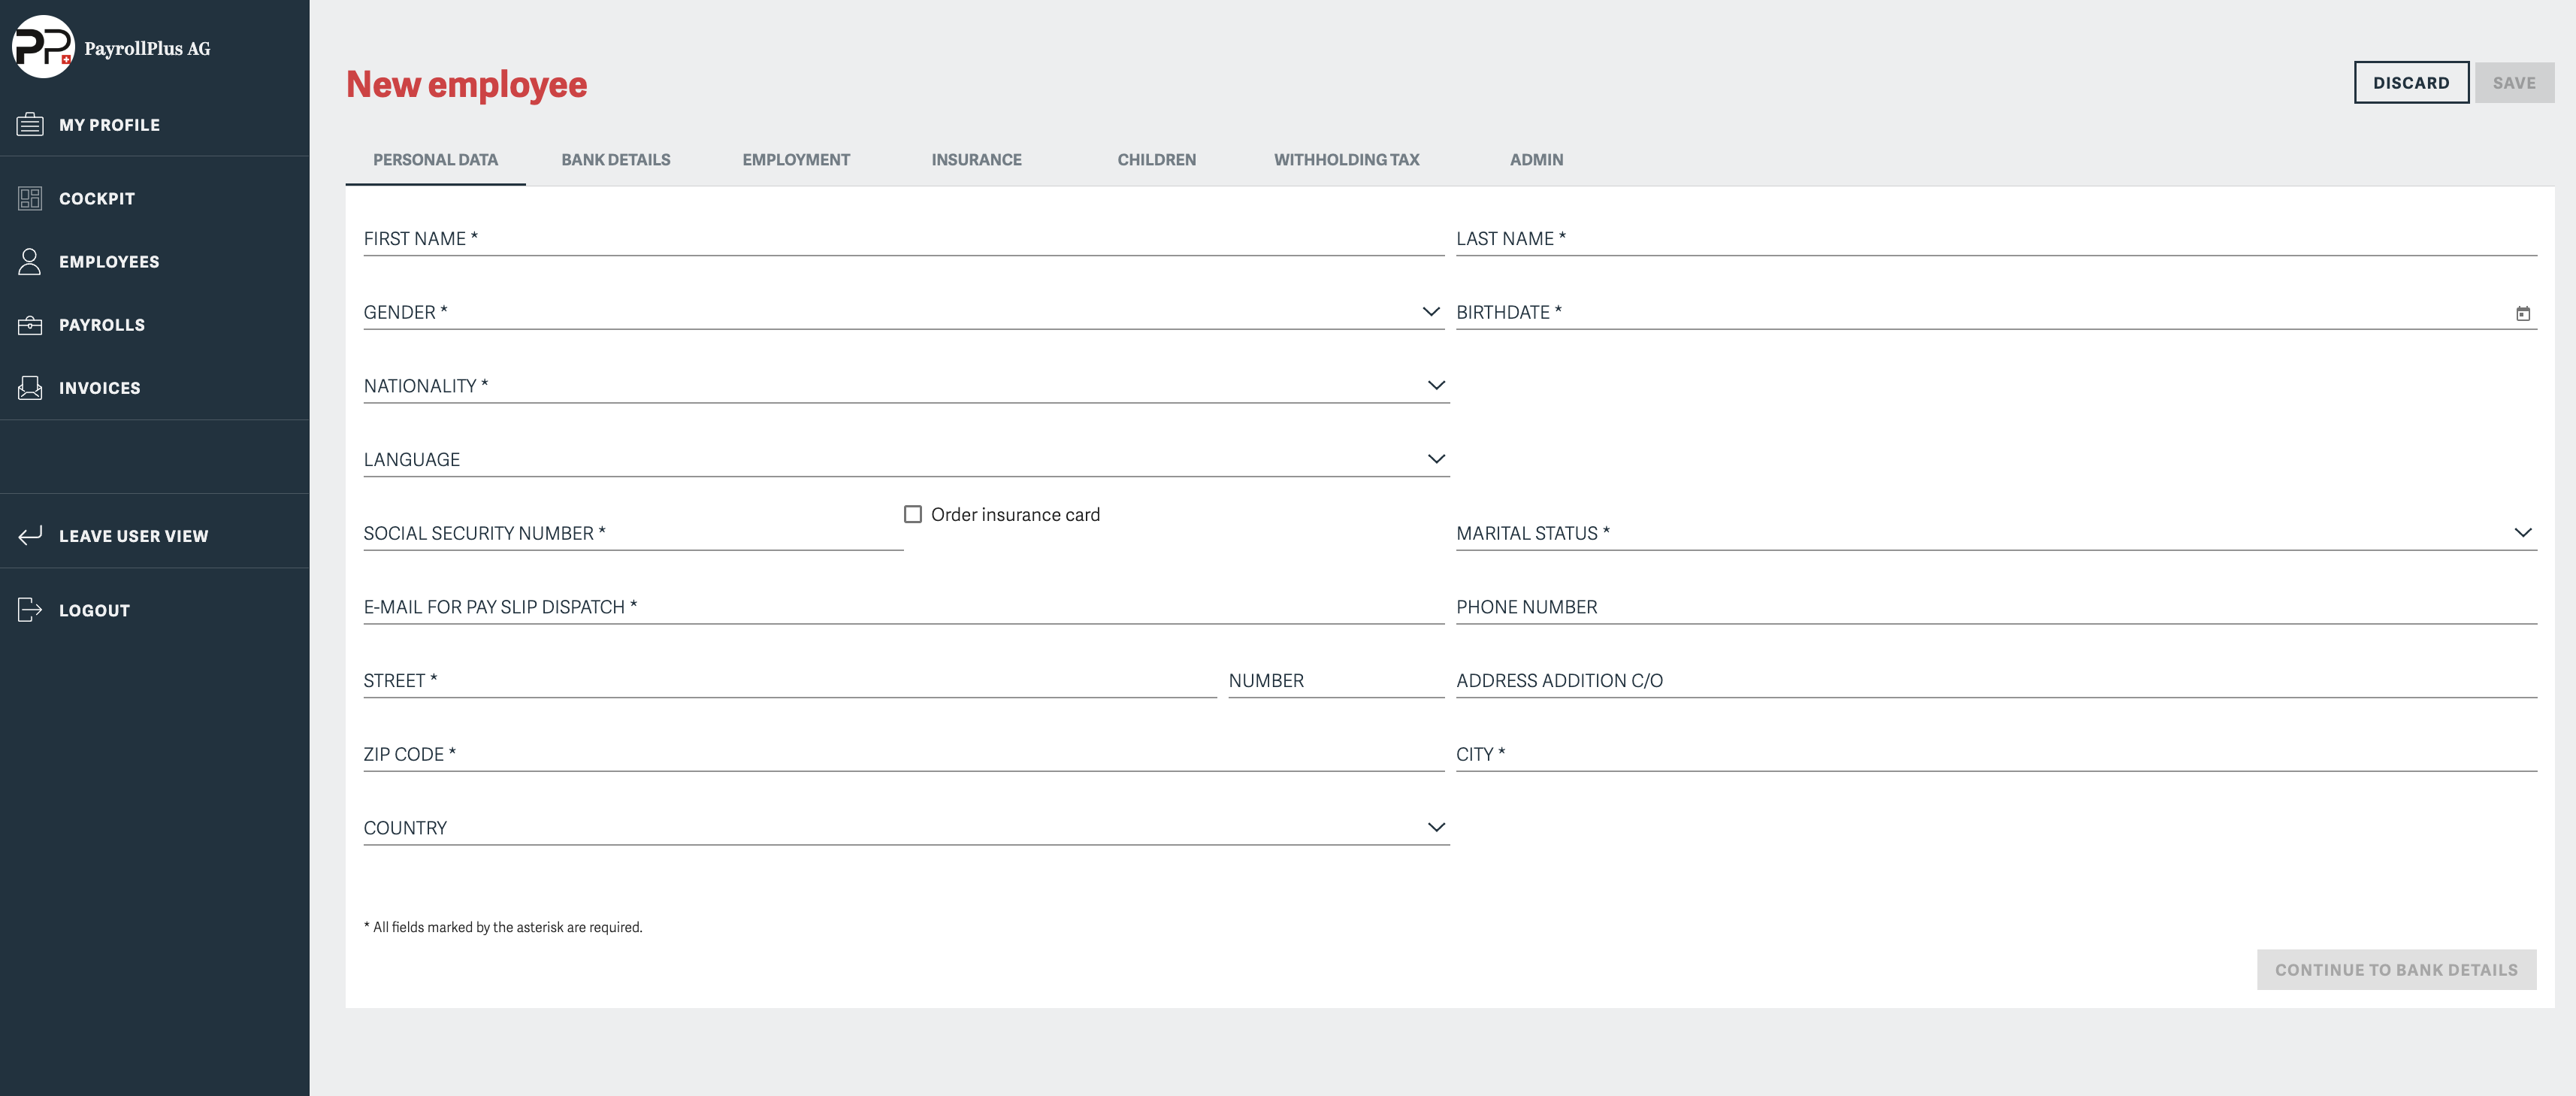The image size is (2576, 1096).
Task: Click the Social Security Number field
Action: click(x=632, y=534)
